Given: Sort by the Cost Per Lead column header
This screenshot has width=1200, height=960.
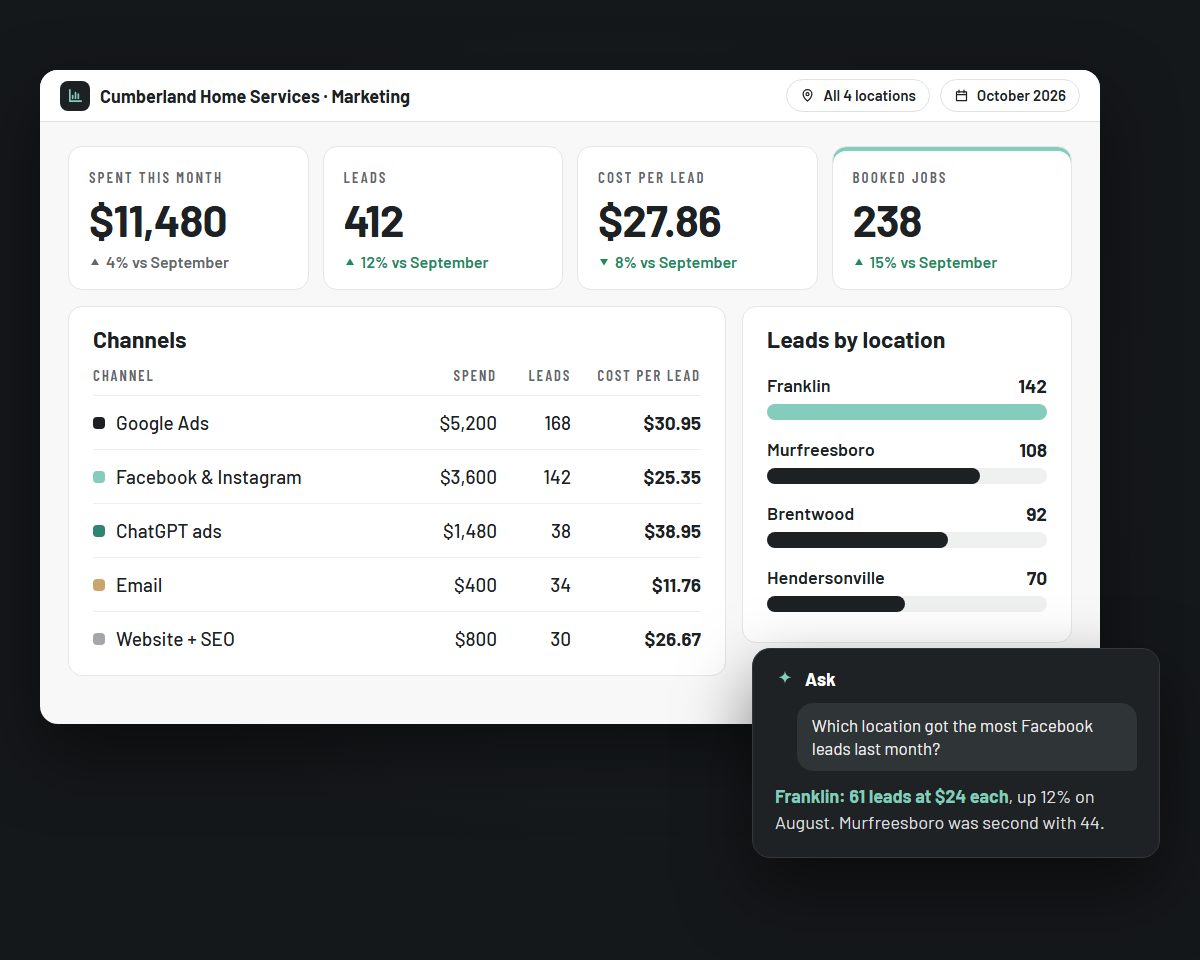Looking at the screenshot, I should click(649, 376).
